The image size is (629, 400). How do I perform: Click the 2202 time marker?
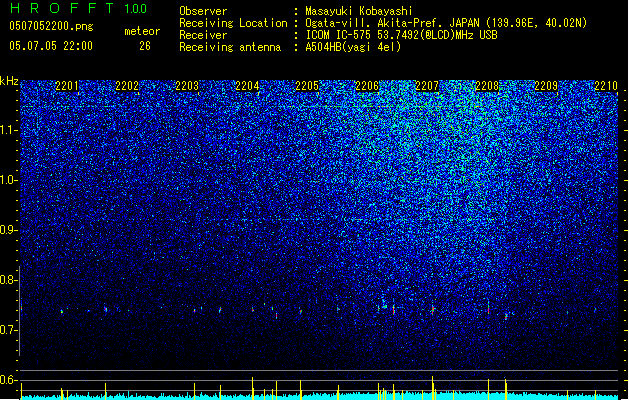coord(127,86)
